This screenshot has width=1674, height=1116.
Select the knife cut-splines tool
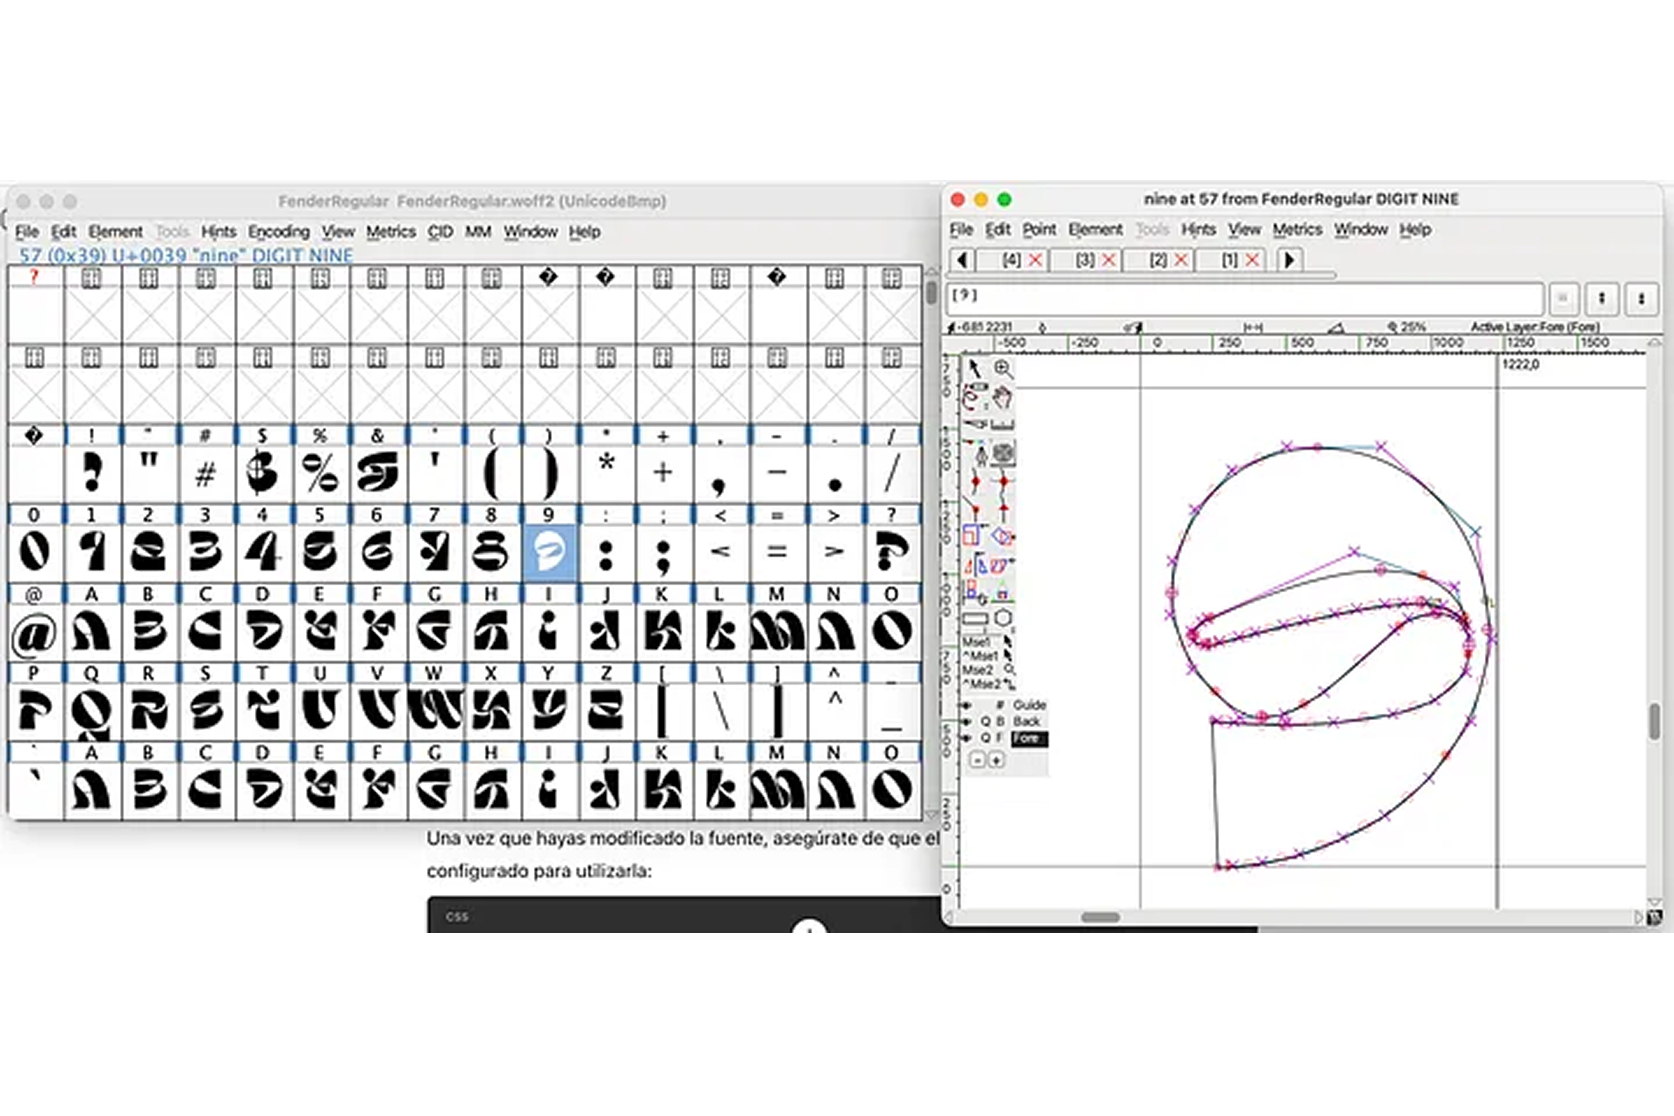tap(973, 423)
